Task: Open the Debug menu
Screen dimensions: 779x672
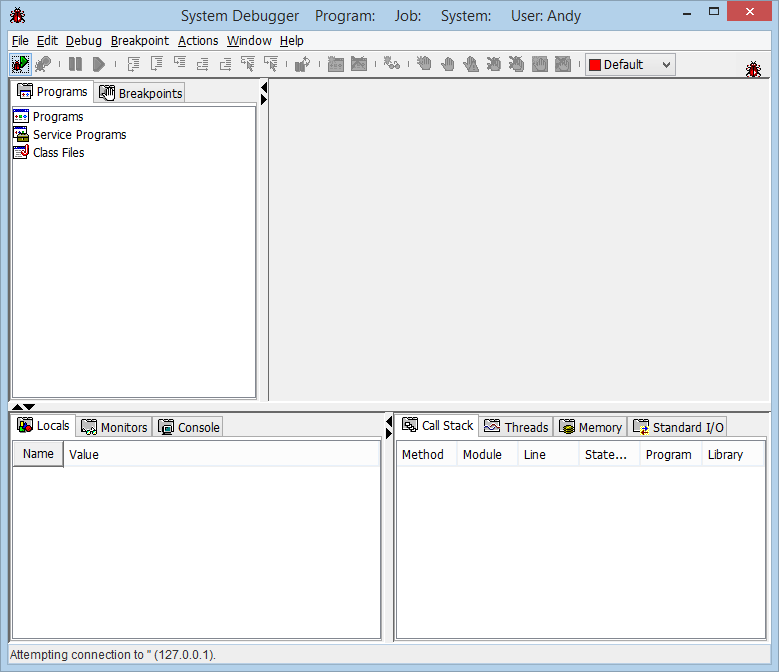Action: coord(84,41)
